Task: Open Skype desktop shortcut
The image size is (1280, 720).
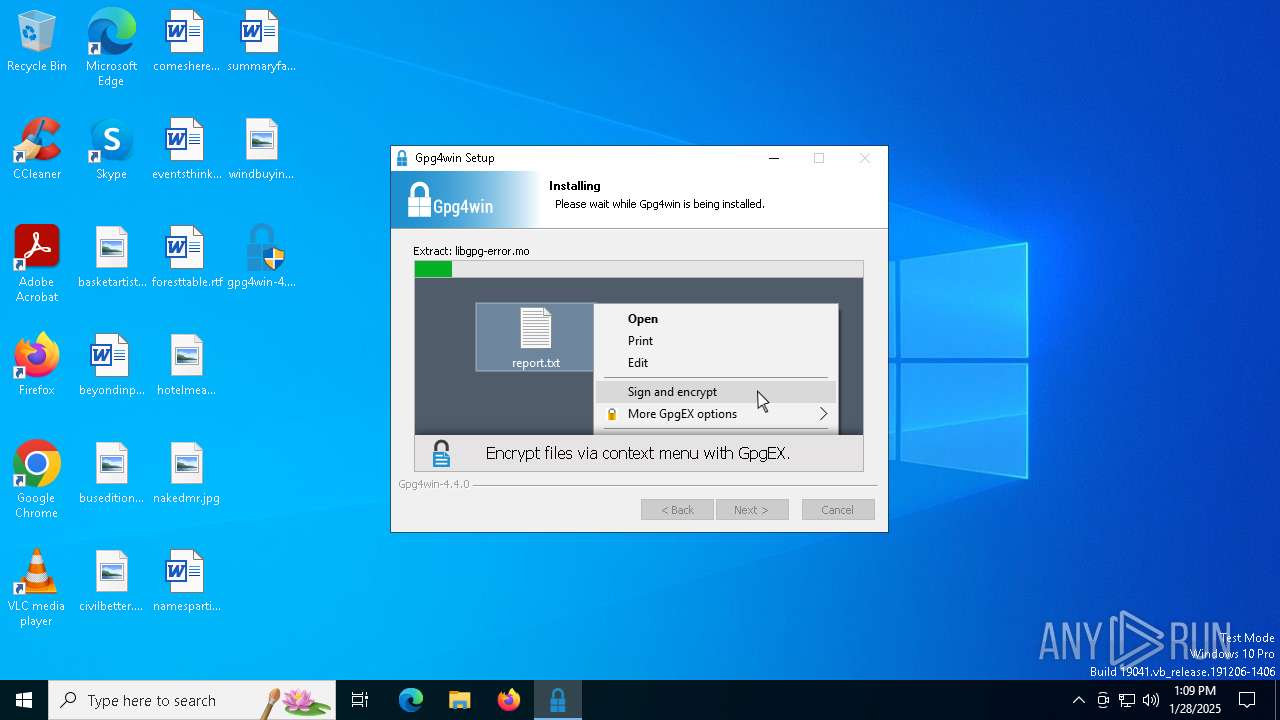Action: (111, 150)
